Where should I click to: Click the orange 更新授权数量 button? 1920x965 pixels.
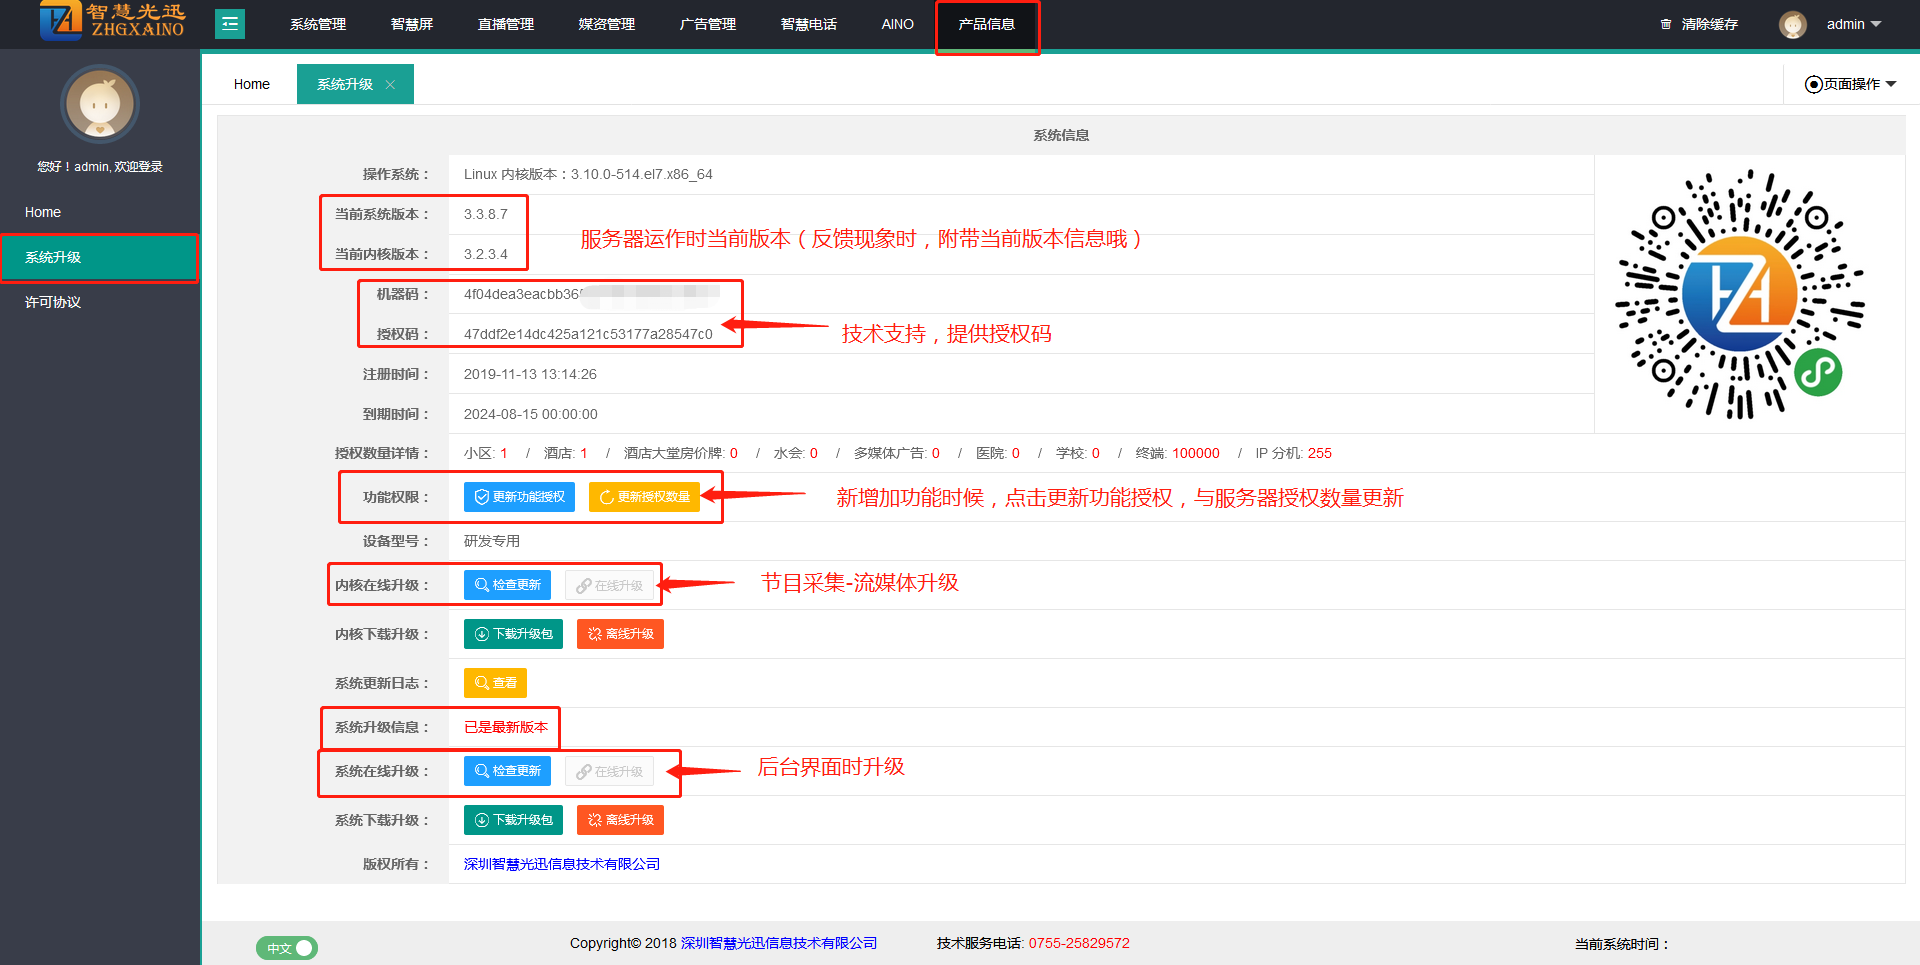[x=644, y=497]
